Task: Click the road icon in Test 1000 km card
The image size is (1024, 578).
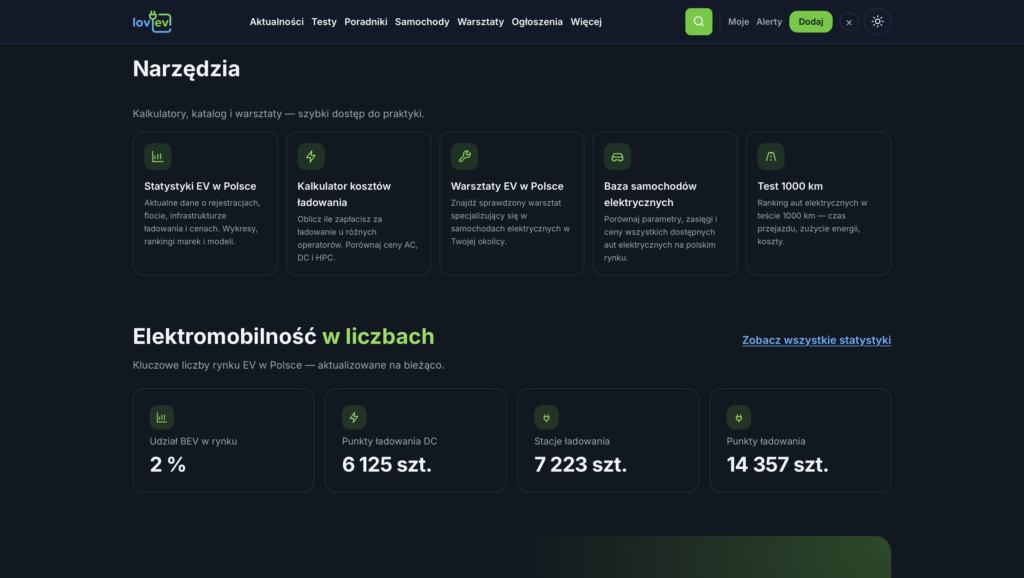Action: (x=771, y=156)
